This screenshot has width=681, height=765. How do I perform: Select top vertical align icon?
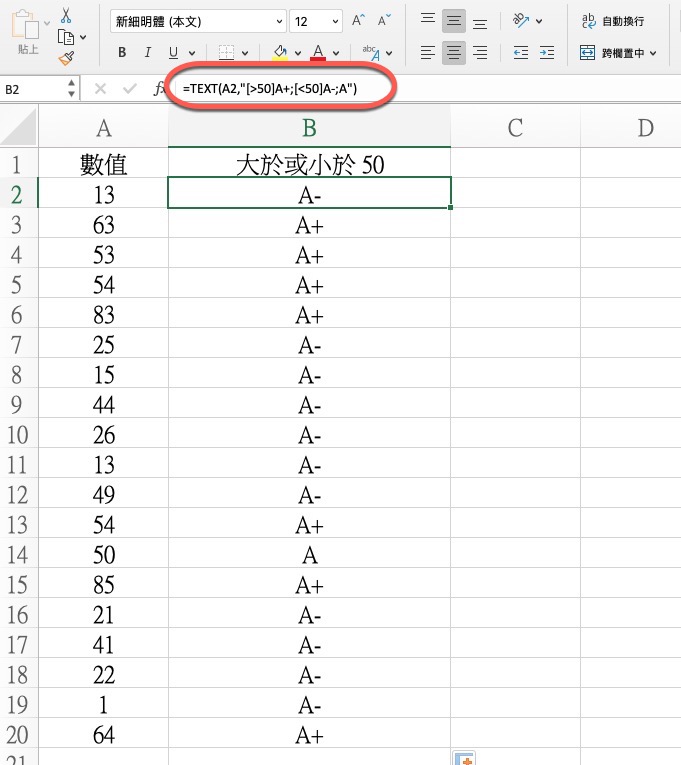coord(428,20)
